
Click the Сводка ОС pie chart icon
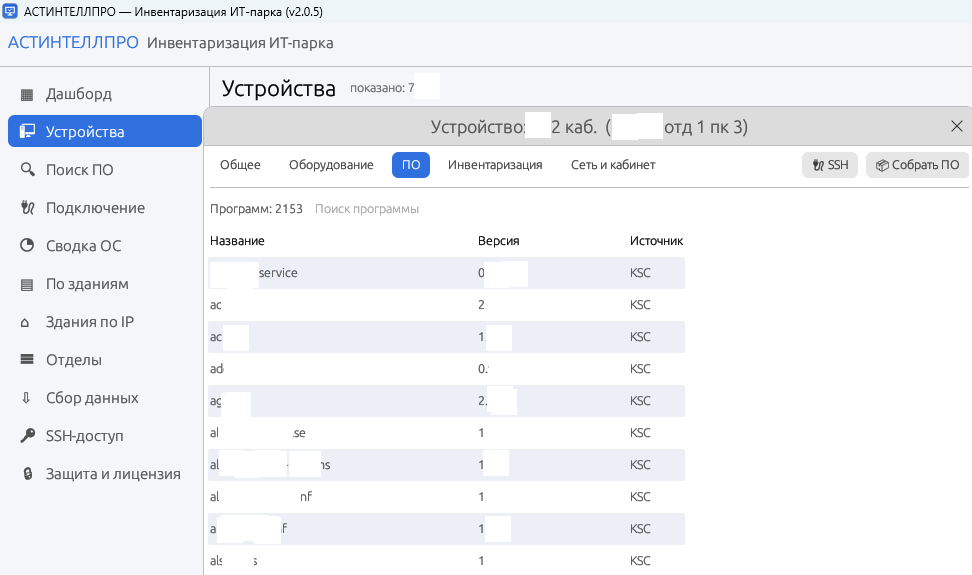tap(27, 245)
